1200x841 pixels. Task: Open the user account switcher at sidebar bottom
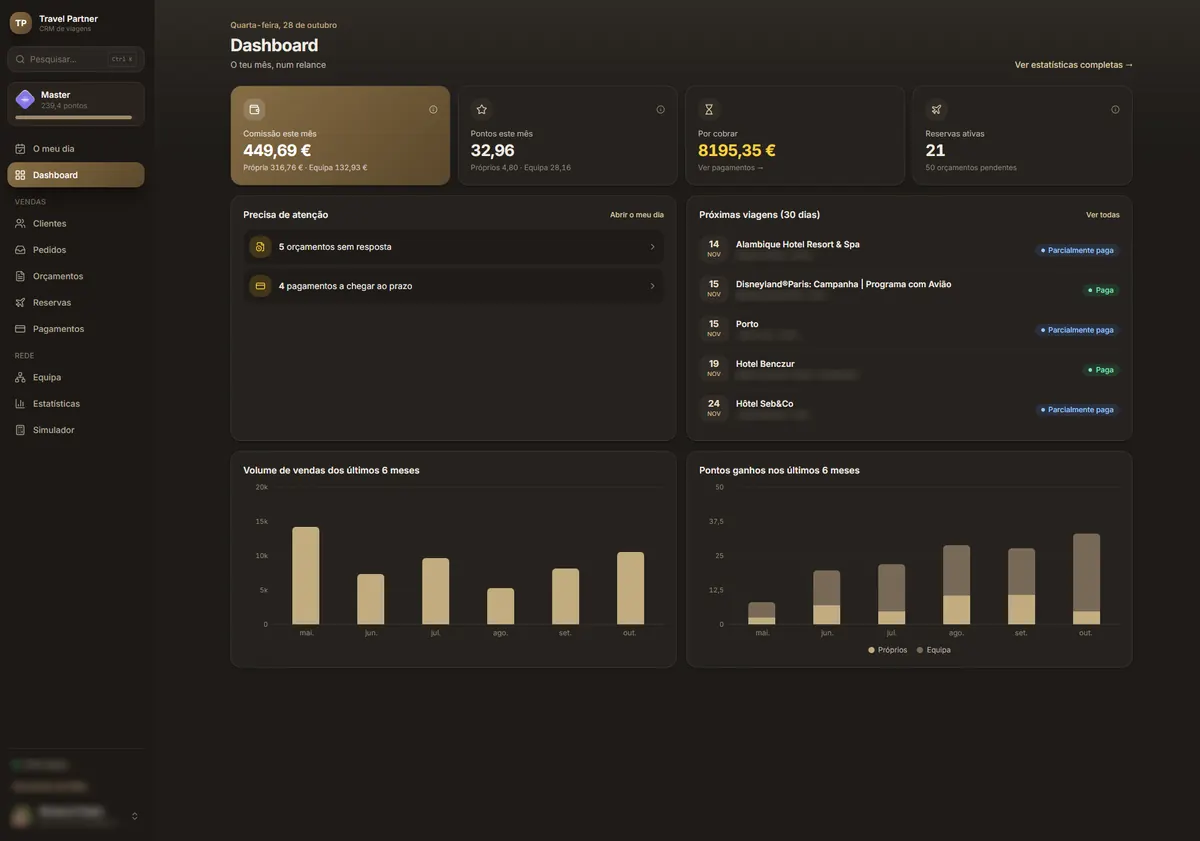point(76,816)
